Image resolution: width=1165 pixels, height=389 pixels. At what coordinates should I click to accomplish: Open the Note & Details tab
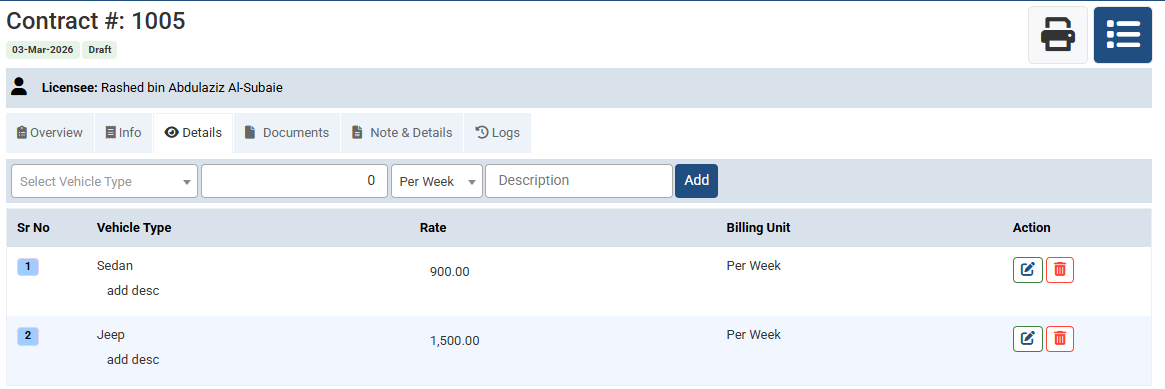click(402, 133)
